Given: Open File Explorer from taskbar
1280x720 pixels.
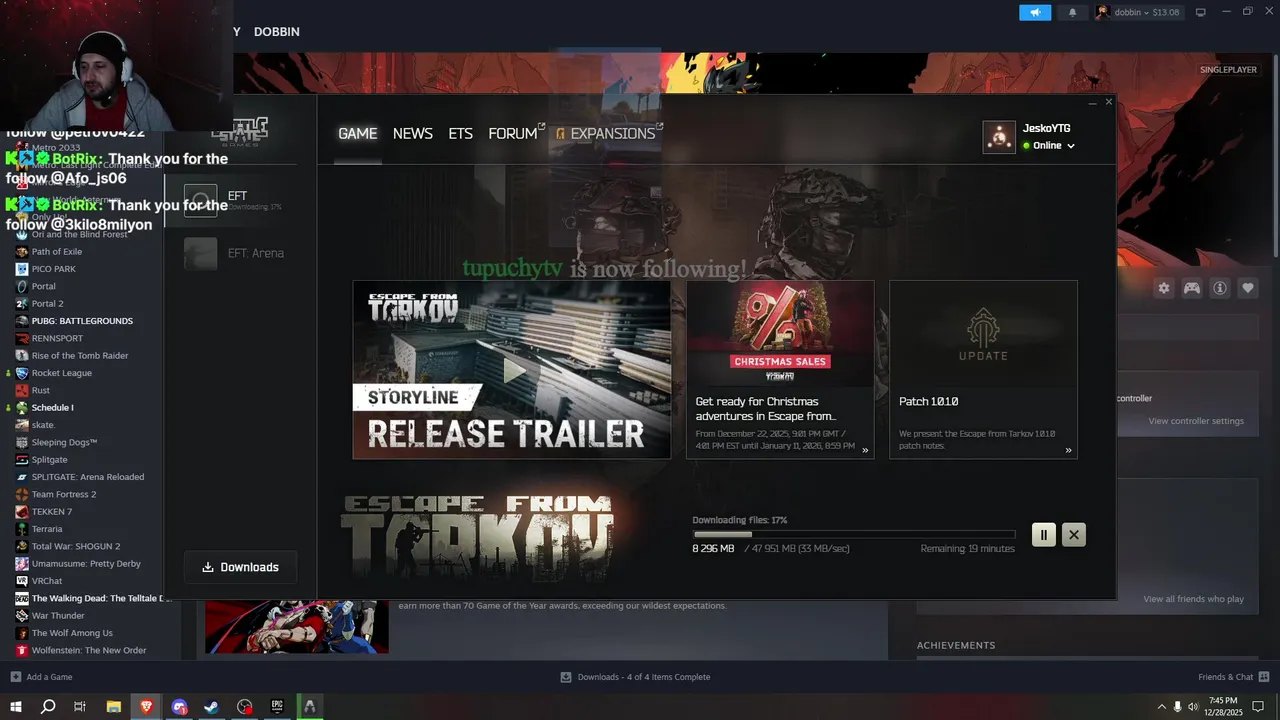Looking at the screenshot, I should click(x=114, y=707).
